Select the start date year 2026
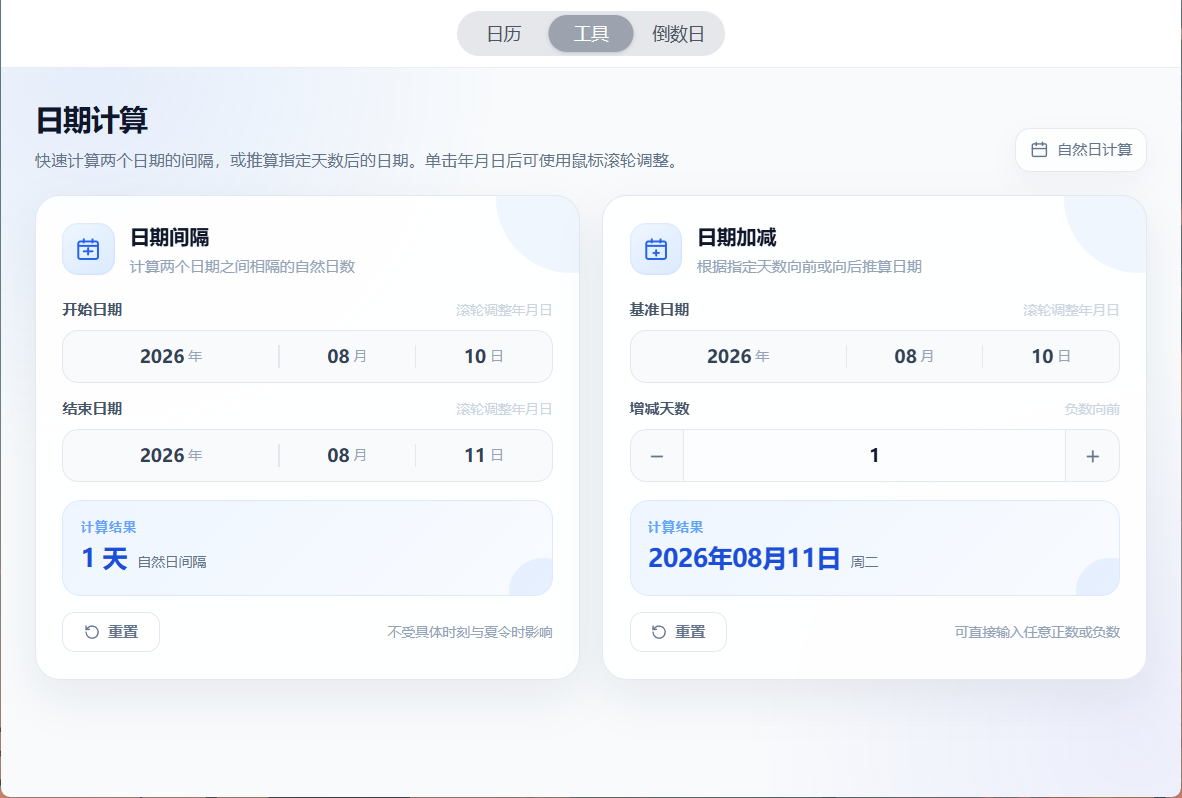Viewport: 1182px width, 798px height. tap(171, 356)
